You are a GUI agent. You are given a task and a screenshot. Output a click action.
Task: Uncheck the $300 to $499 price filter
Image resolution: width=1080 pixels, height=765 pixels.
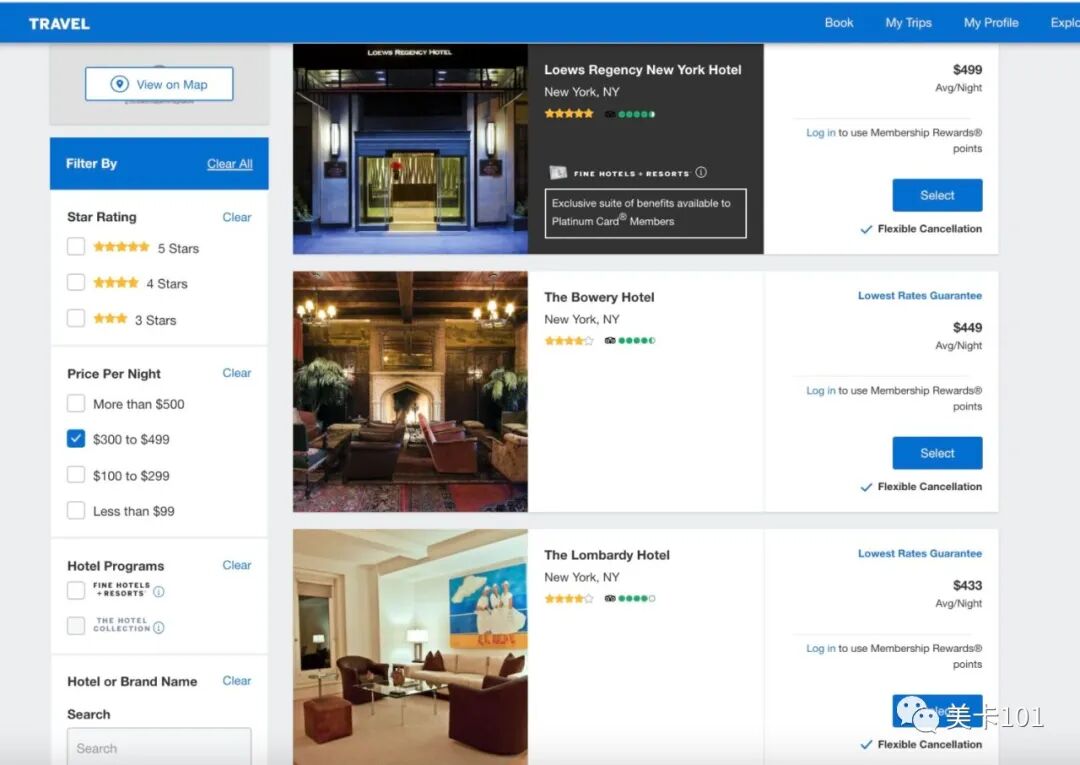76,439
